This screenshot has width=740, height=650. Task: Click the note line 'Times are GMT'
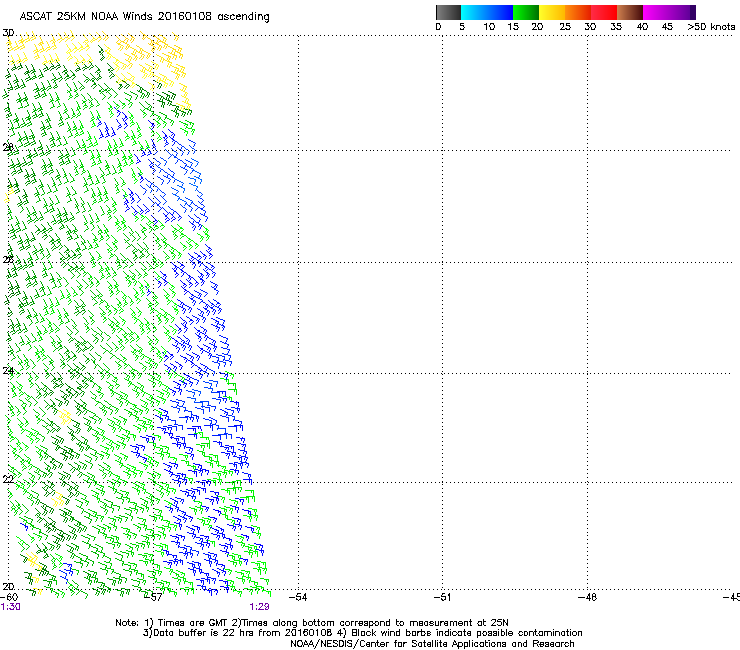click(x=193, y=623)
